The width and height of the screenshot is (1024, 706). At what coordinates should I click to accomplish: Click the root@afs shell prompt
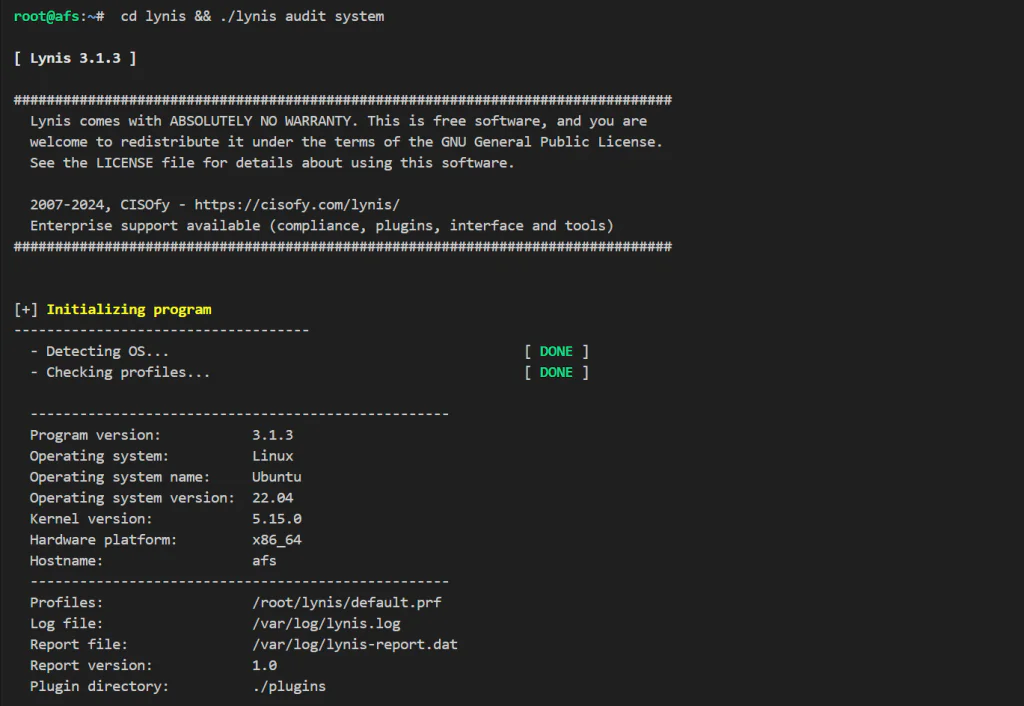(x=59, y=16)
